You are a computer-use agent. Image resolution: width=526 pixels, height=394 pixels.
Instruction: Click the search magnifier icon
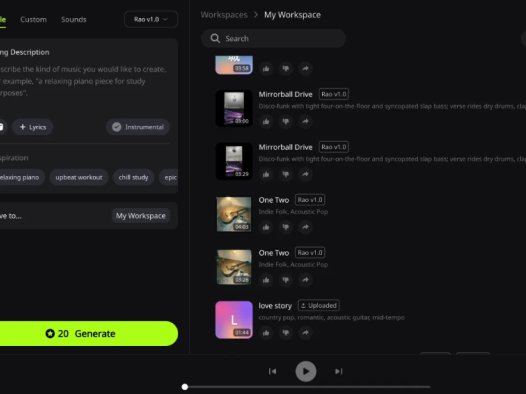[x=215, y=39]
